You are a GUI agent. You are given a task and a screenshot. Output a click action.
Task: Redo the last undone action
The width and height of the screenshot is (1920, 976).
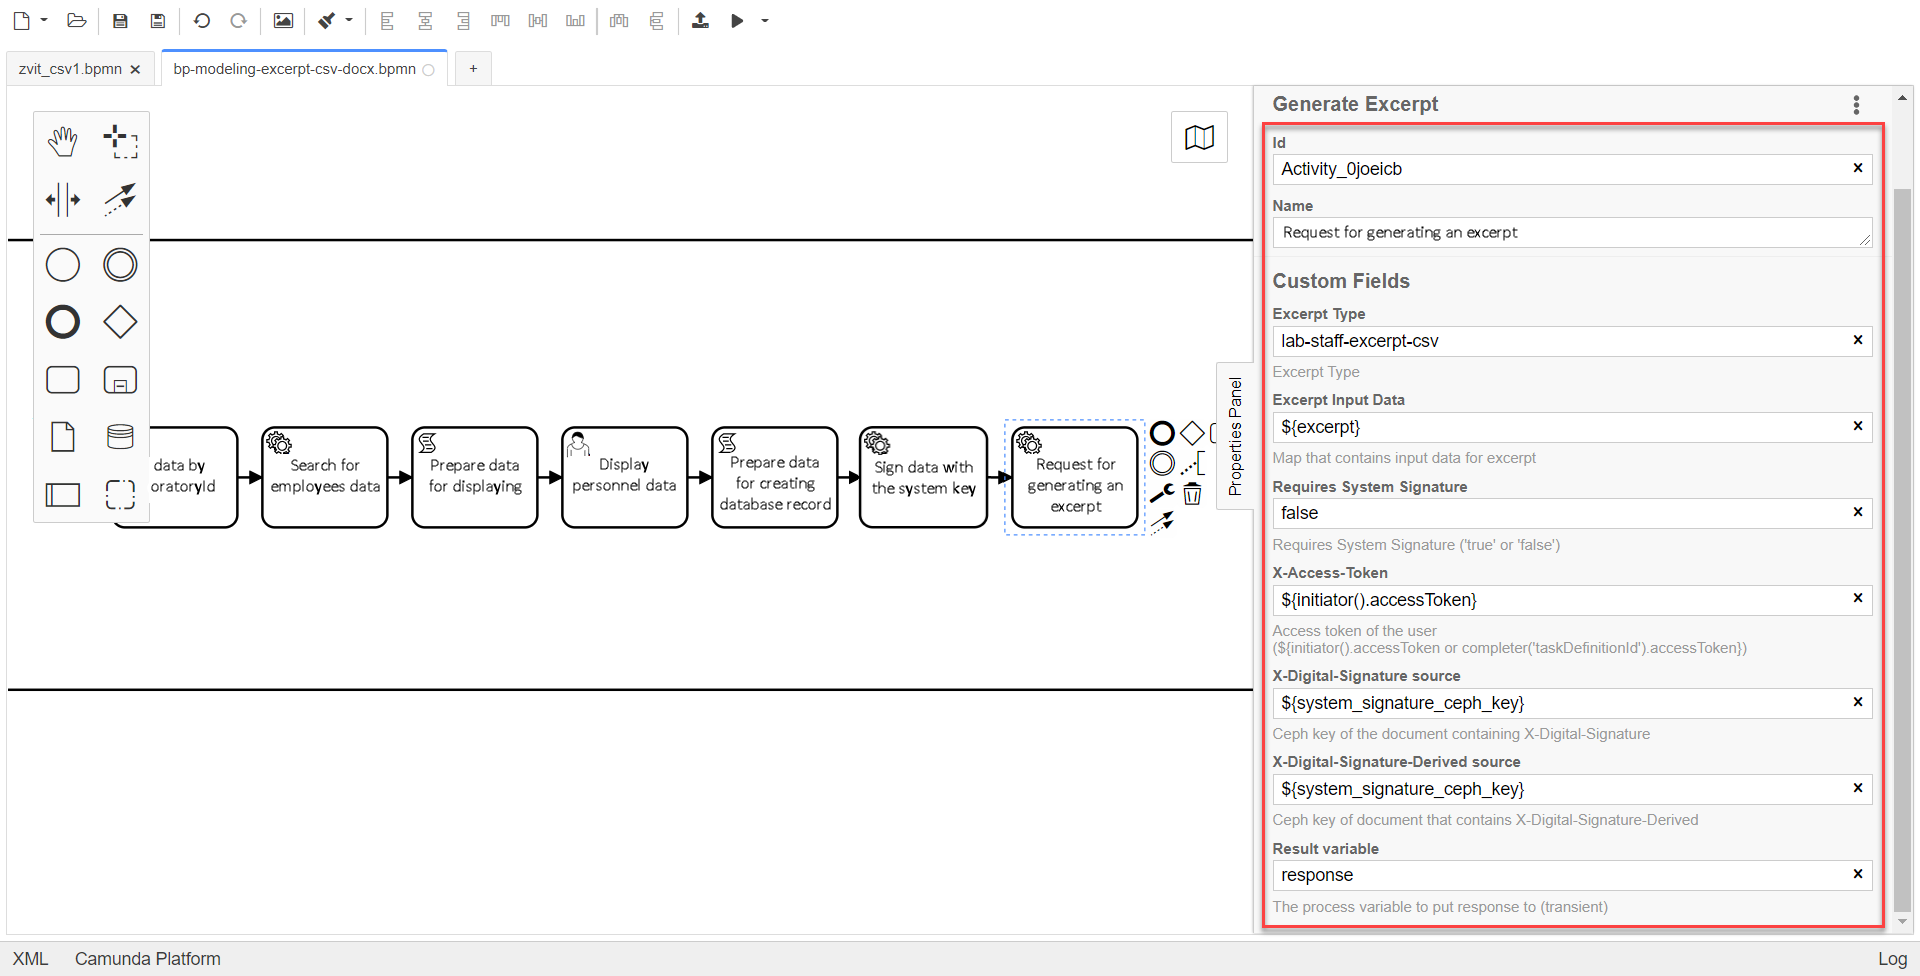click(238, 21)
